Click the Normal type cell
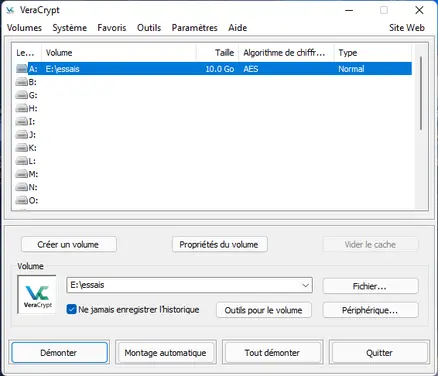 coord(351,69)
